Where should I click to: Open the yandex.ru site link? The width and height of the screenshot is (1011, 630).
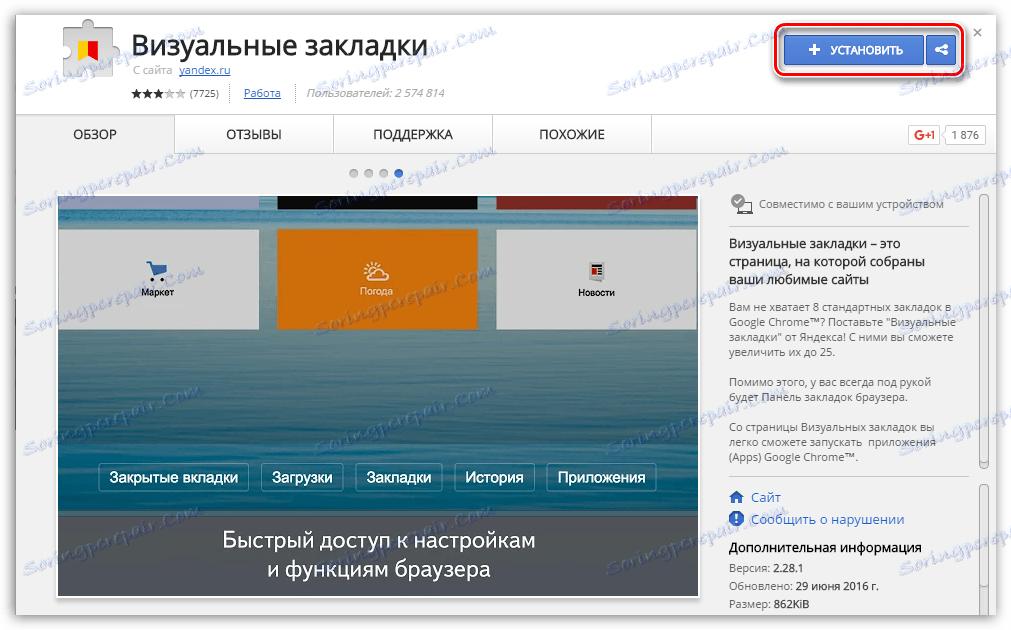(204, 70)
